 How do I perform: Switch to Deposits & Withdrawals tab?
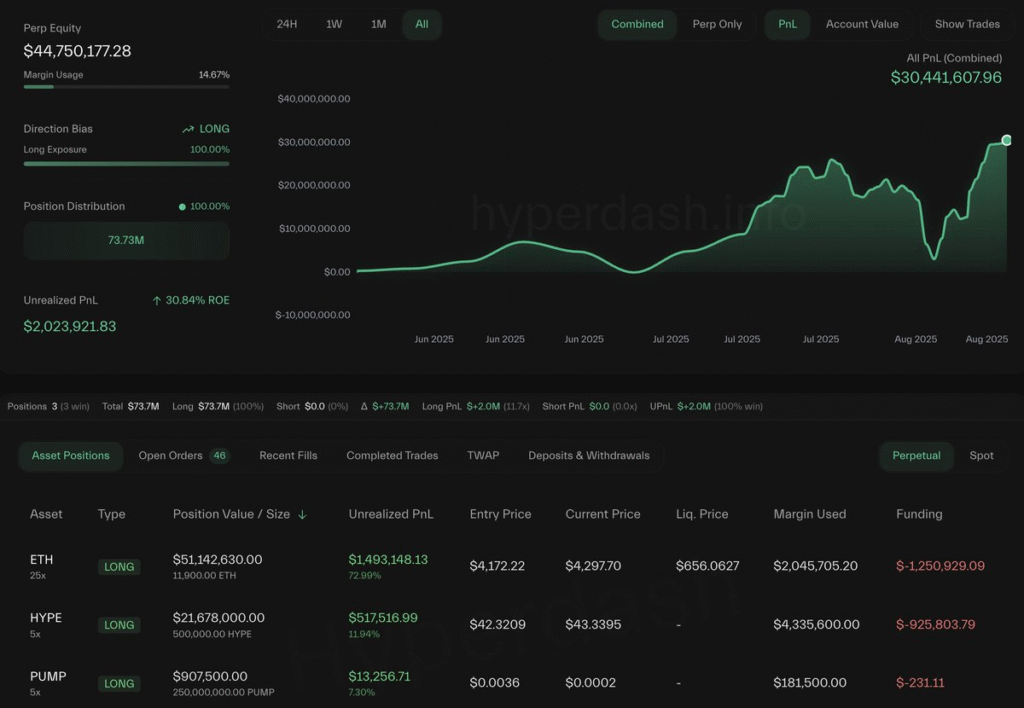(588, 456)
